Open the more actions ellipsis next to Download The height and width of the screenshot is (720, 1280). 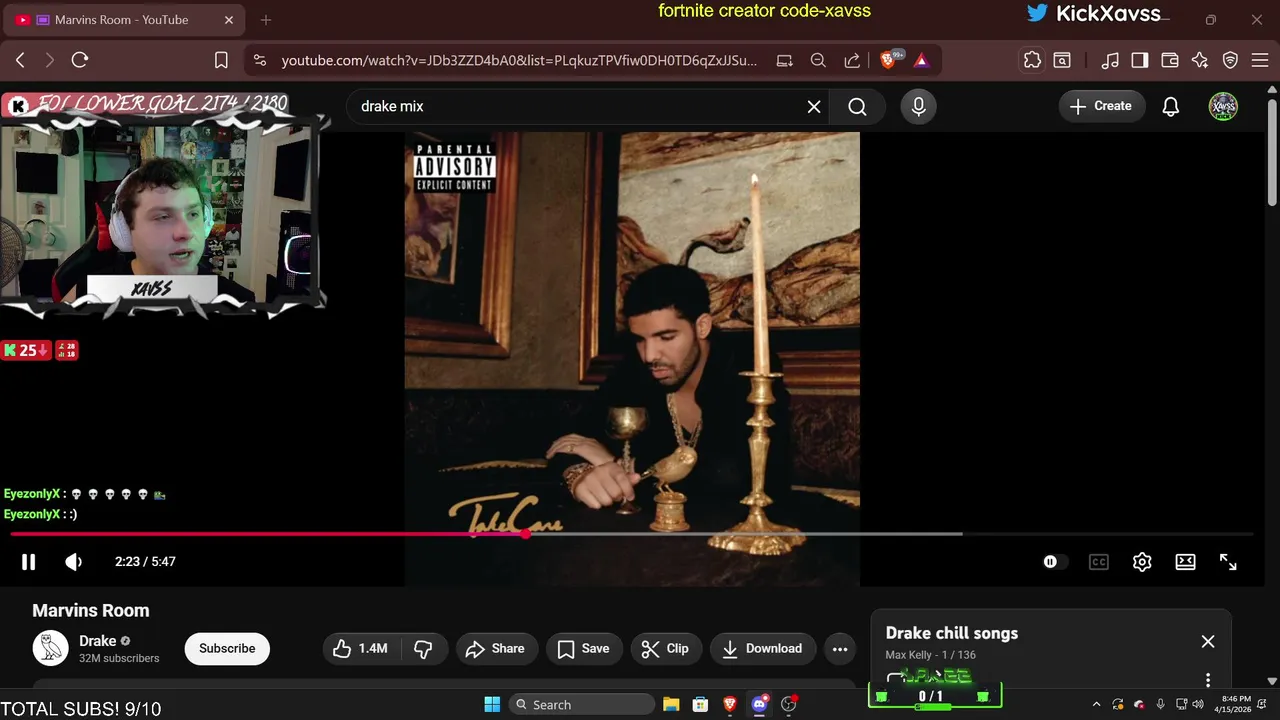tap(840, 649)
